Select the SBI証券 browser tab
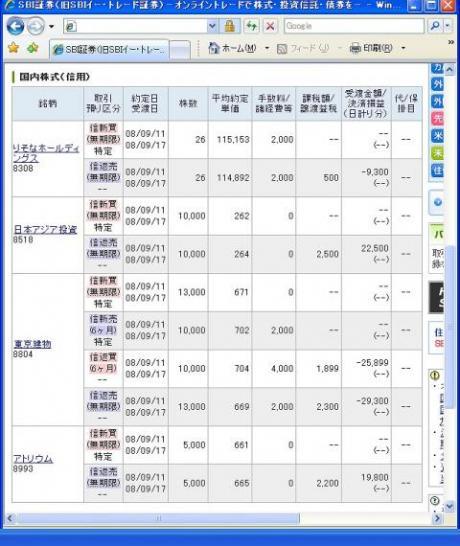Image resolution: width=460 pixels, height=546 pixels. pos(109,50)
